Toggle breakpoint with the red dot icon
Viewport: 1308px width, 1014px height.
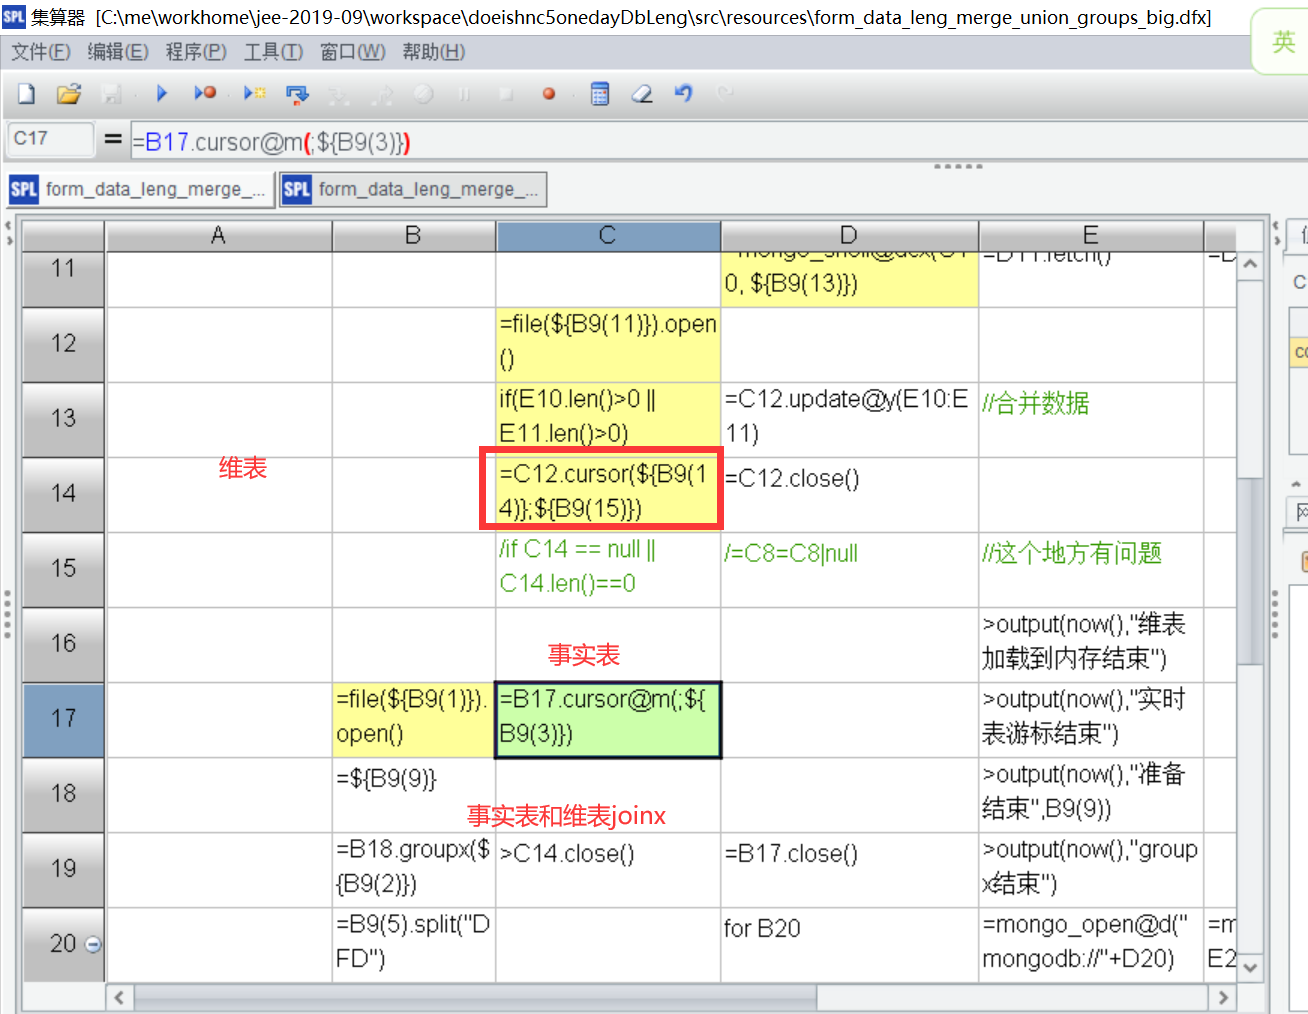549,94
